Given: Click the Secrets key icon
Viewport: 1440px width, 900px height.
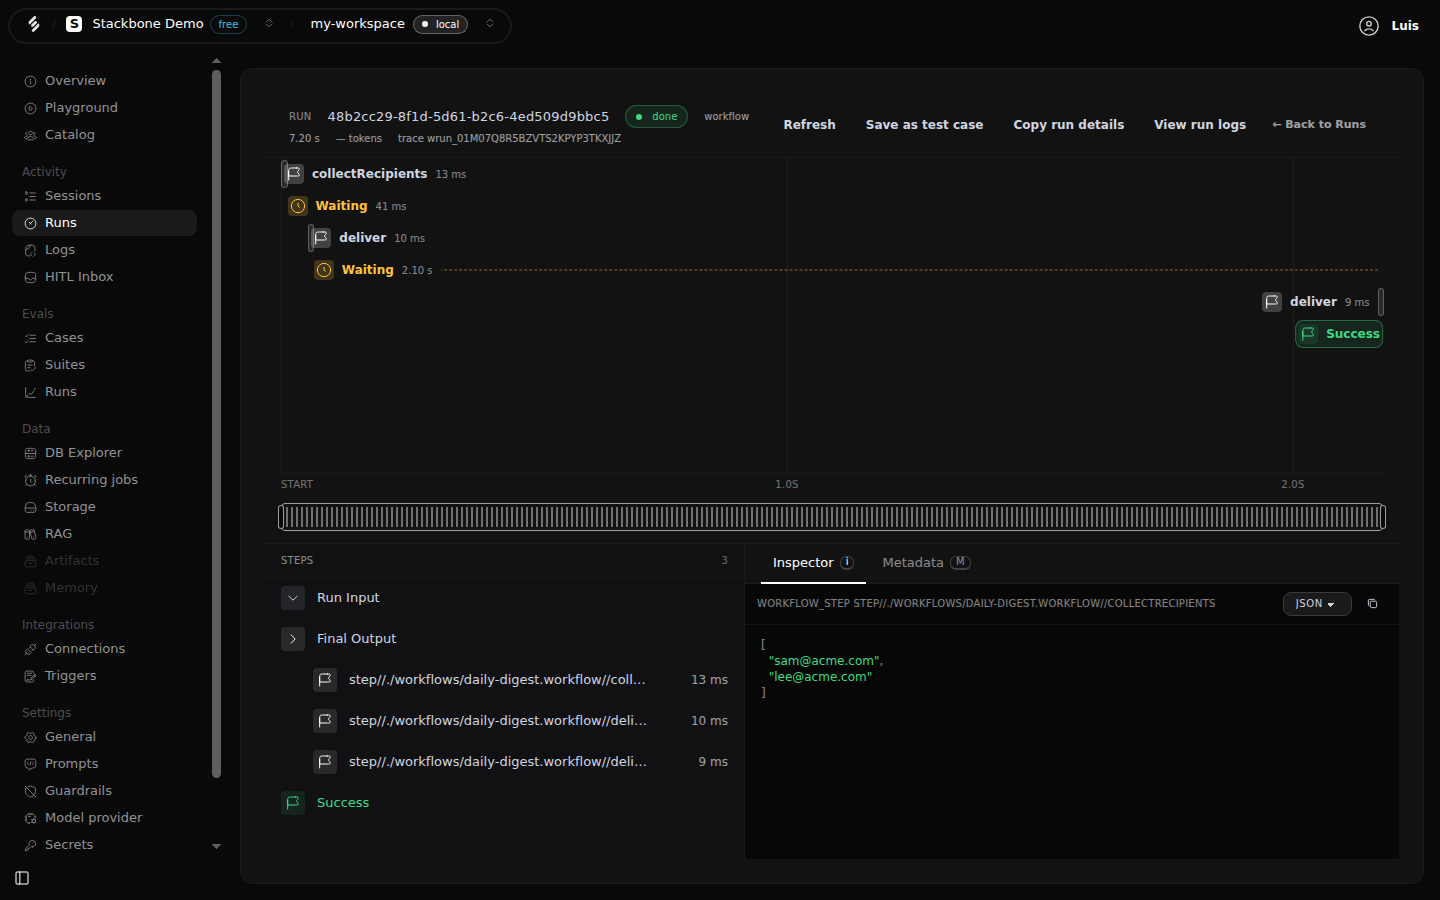Looking at the screenshot, I should pos(30,845).
